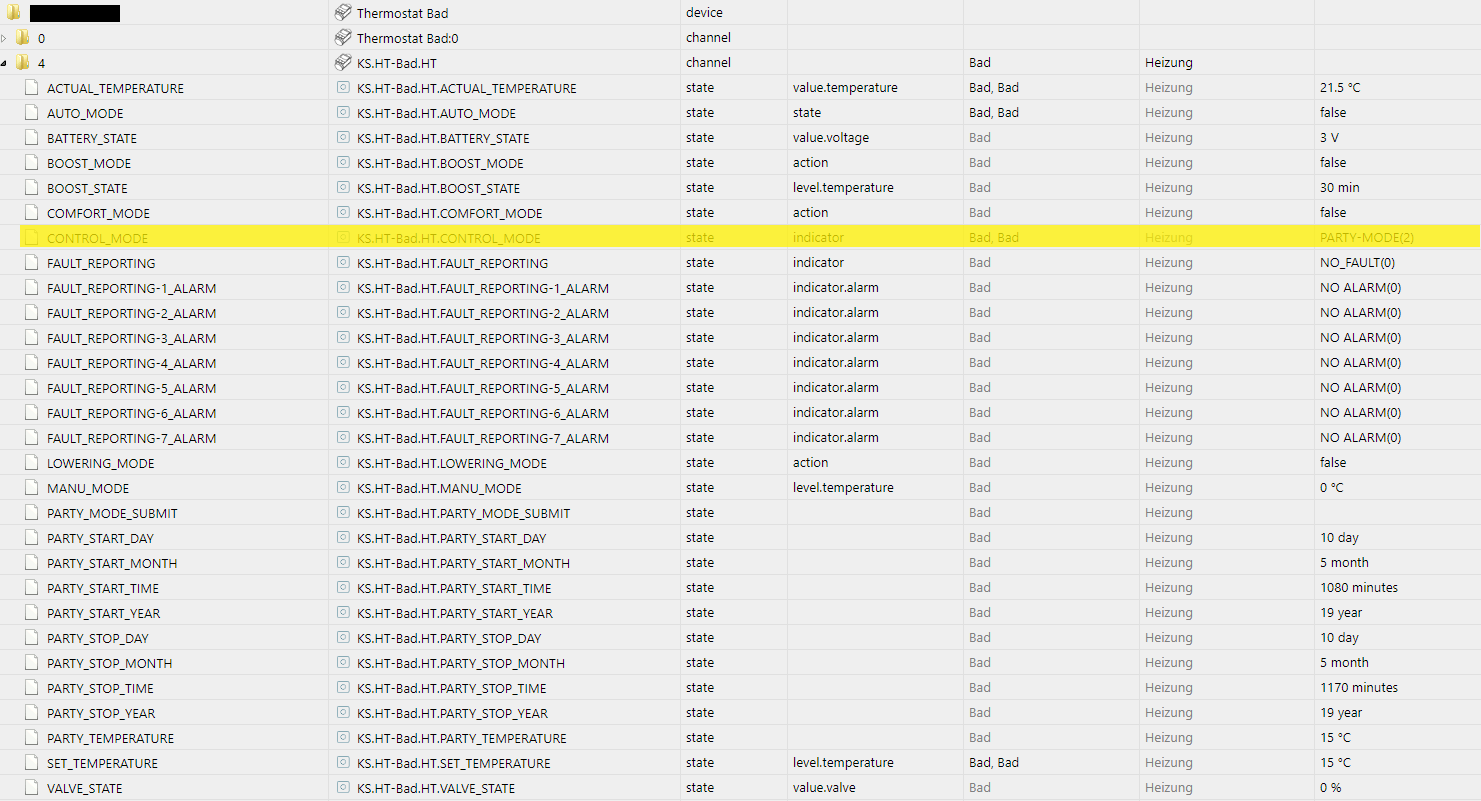Click the file icon before ACTUAL_TEMPERATURE
Image resolution: width=1481 pixels, height=801 pixels.
30,88
